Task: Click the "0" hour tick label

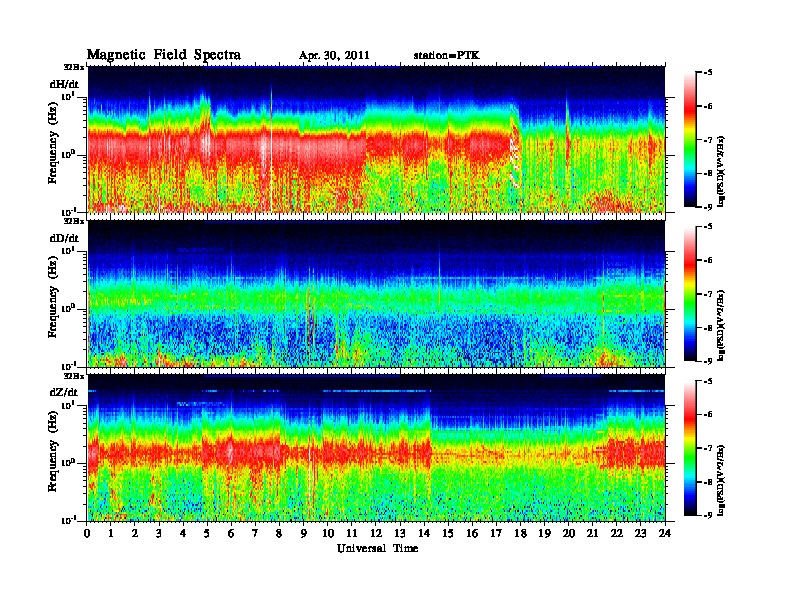Action: point(87,534)
